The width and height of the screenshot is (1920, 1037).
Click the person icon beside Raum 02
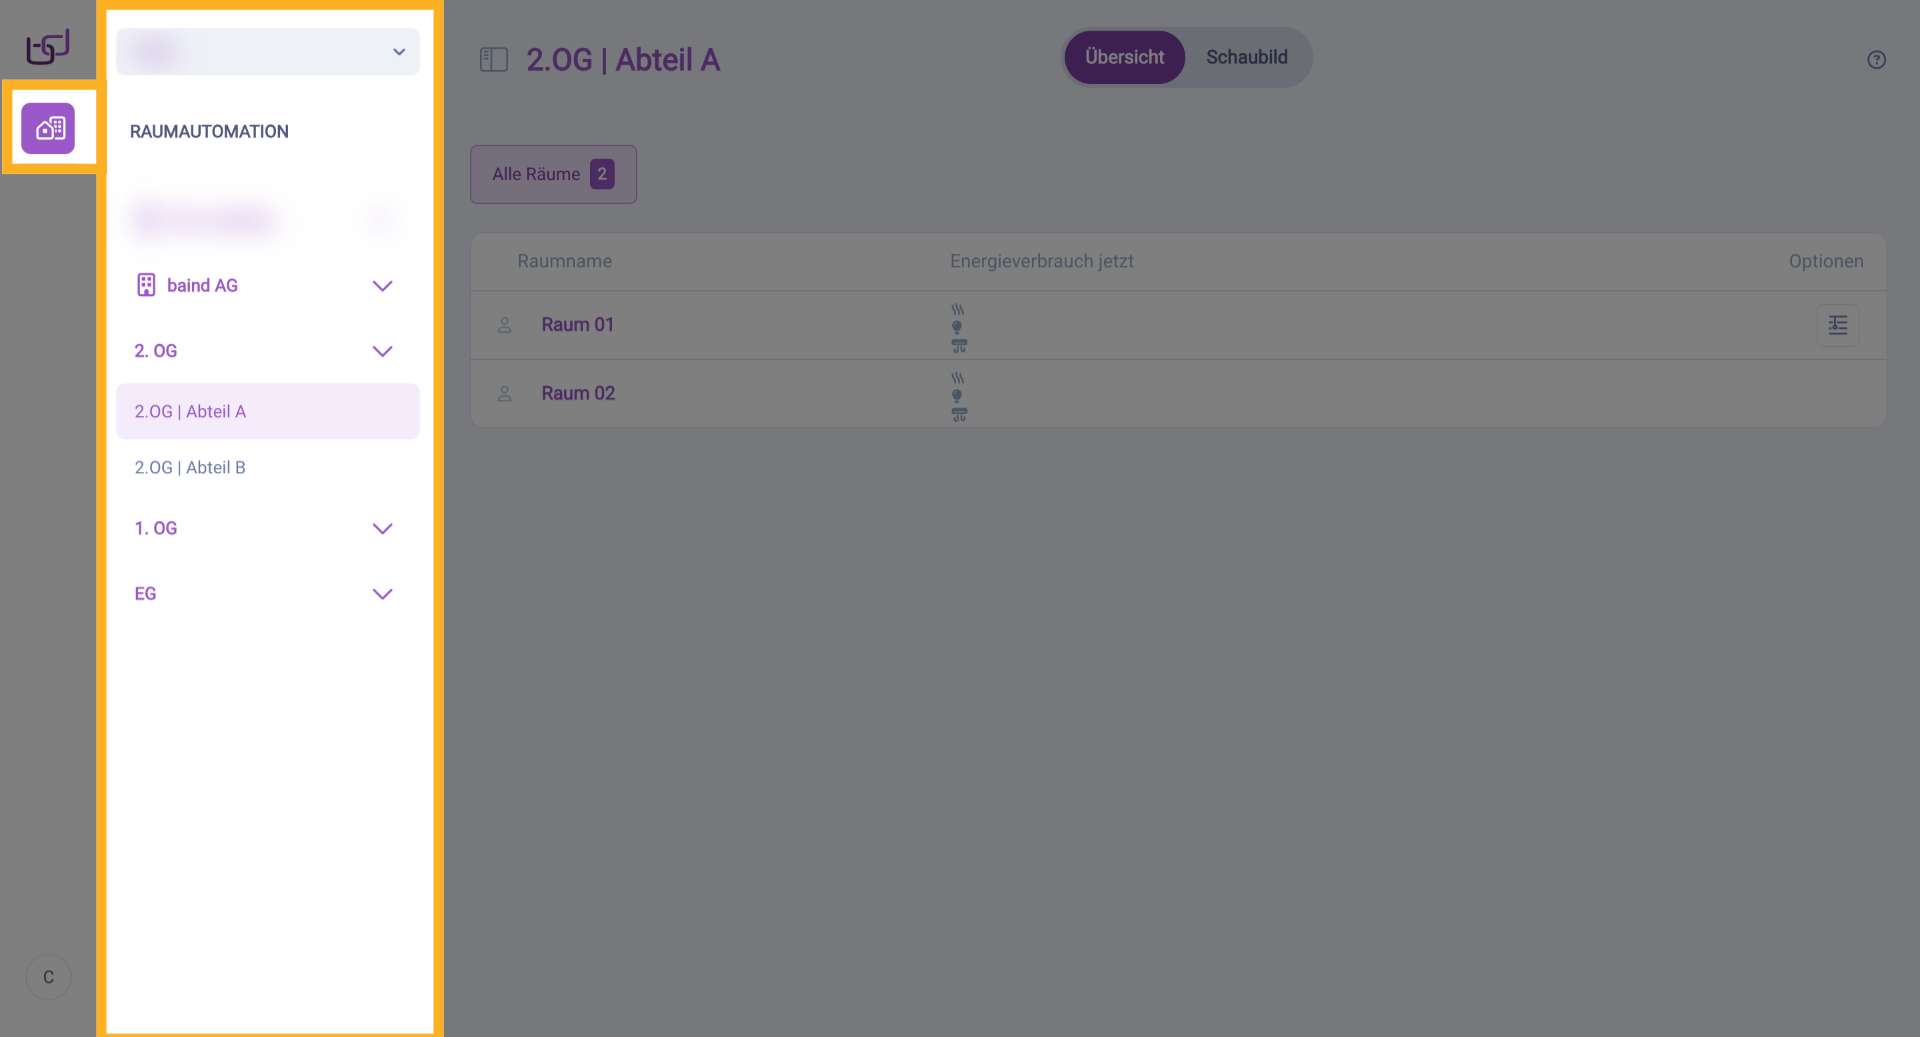[505, 394]
